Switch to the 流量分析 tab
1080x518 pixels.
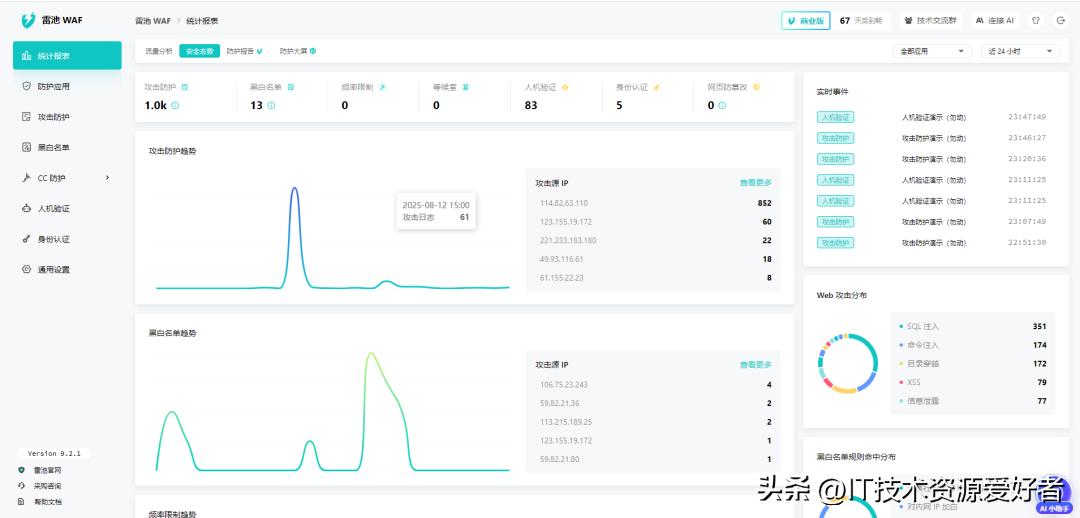pyautogui.click(x=158, y=51)
